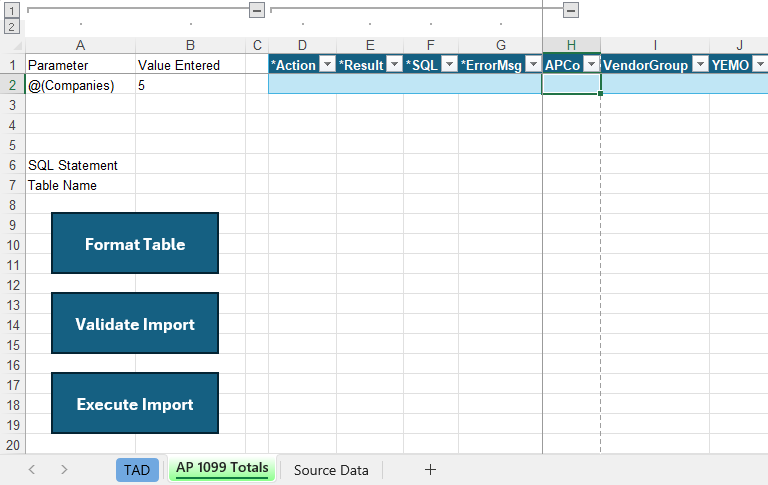Open the Source Data sheet tab
The width and height of the screenshot is (768, 485).
331,470
